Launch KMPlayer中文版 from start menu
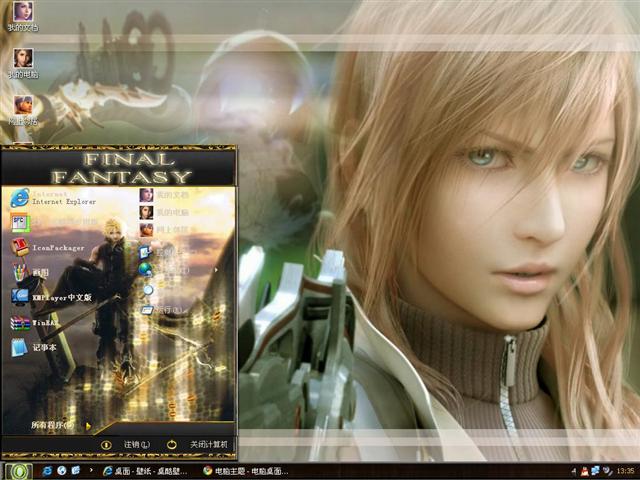This screenshot has width=640, height=480. 51,298
